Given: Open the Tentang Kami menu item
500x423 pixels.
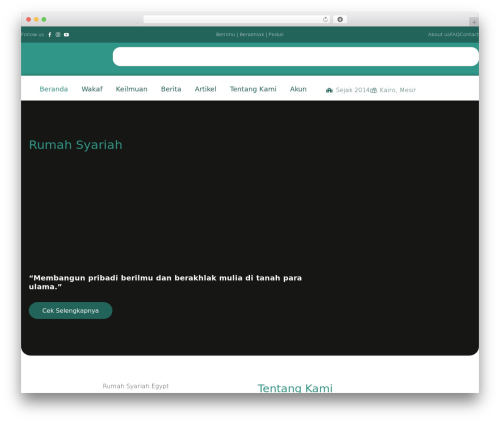Looking at the screenshot, I should click(x=253, y=89).
